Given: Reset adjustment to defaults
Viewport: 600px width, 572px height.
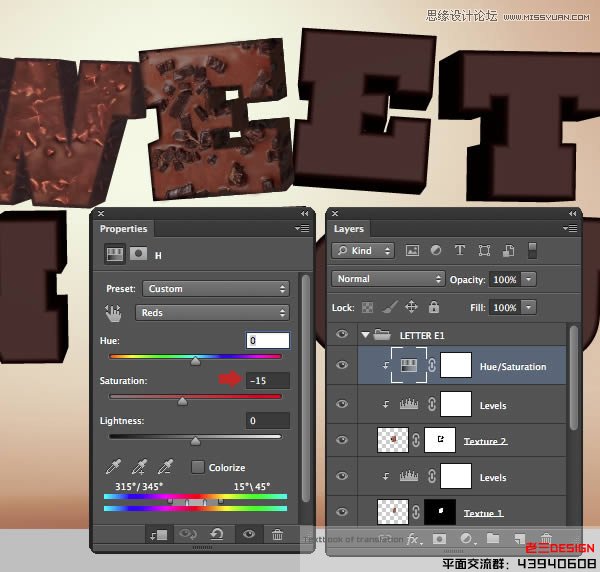Looking at the screenshot, I should (217, 534).
